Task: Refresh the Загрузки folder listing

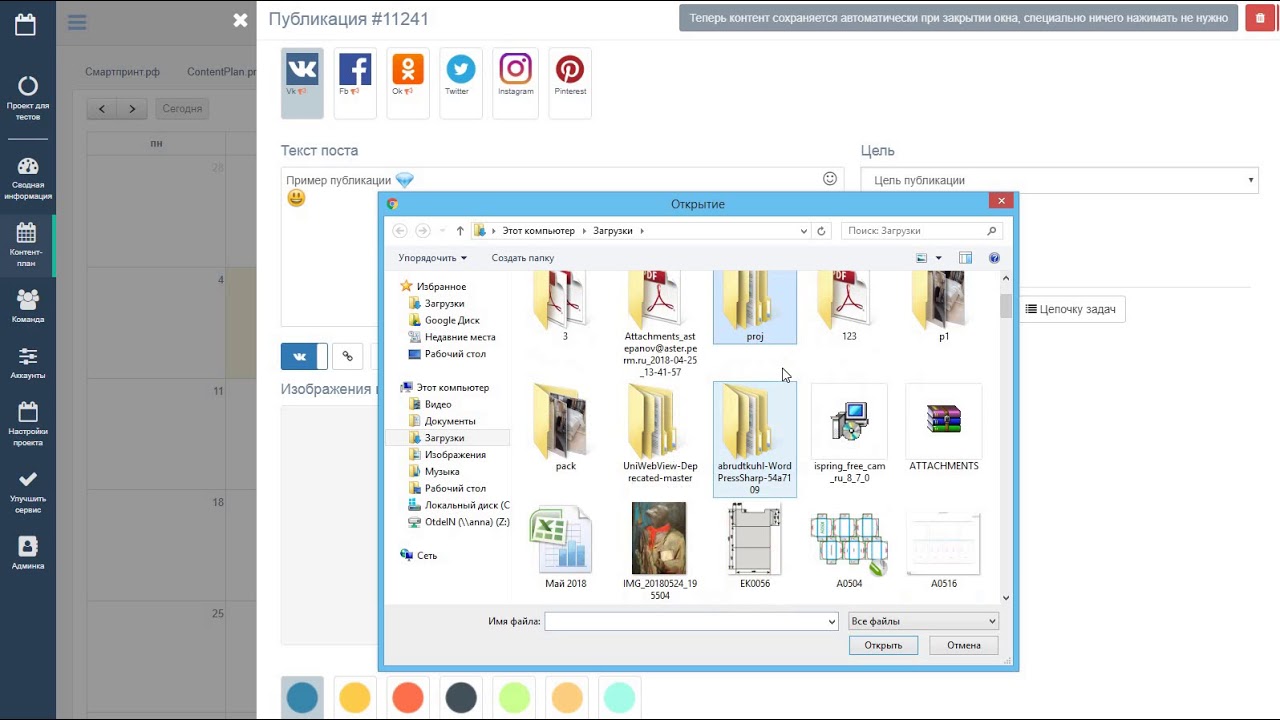Action: point(821,231)
